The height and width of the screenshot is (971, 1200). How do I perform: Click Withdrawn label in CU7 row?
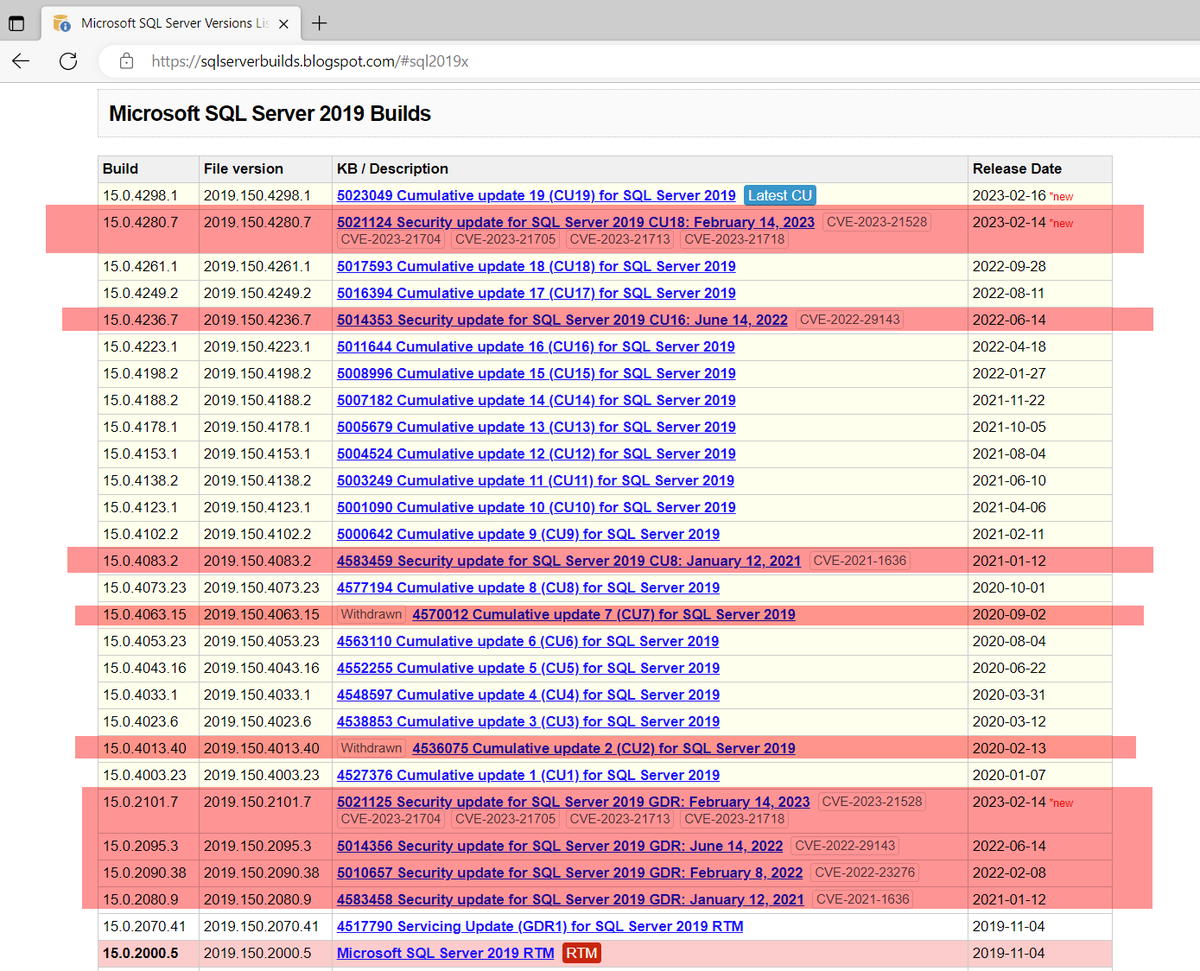[371, 614]
